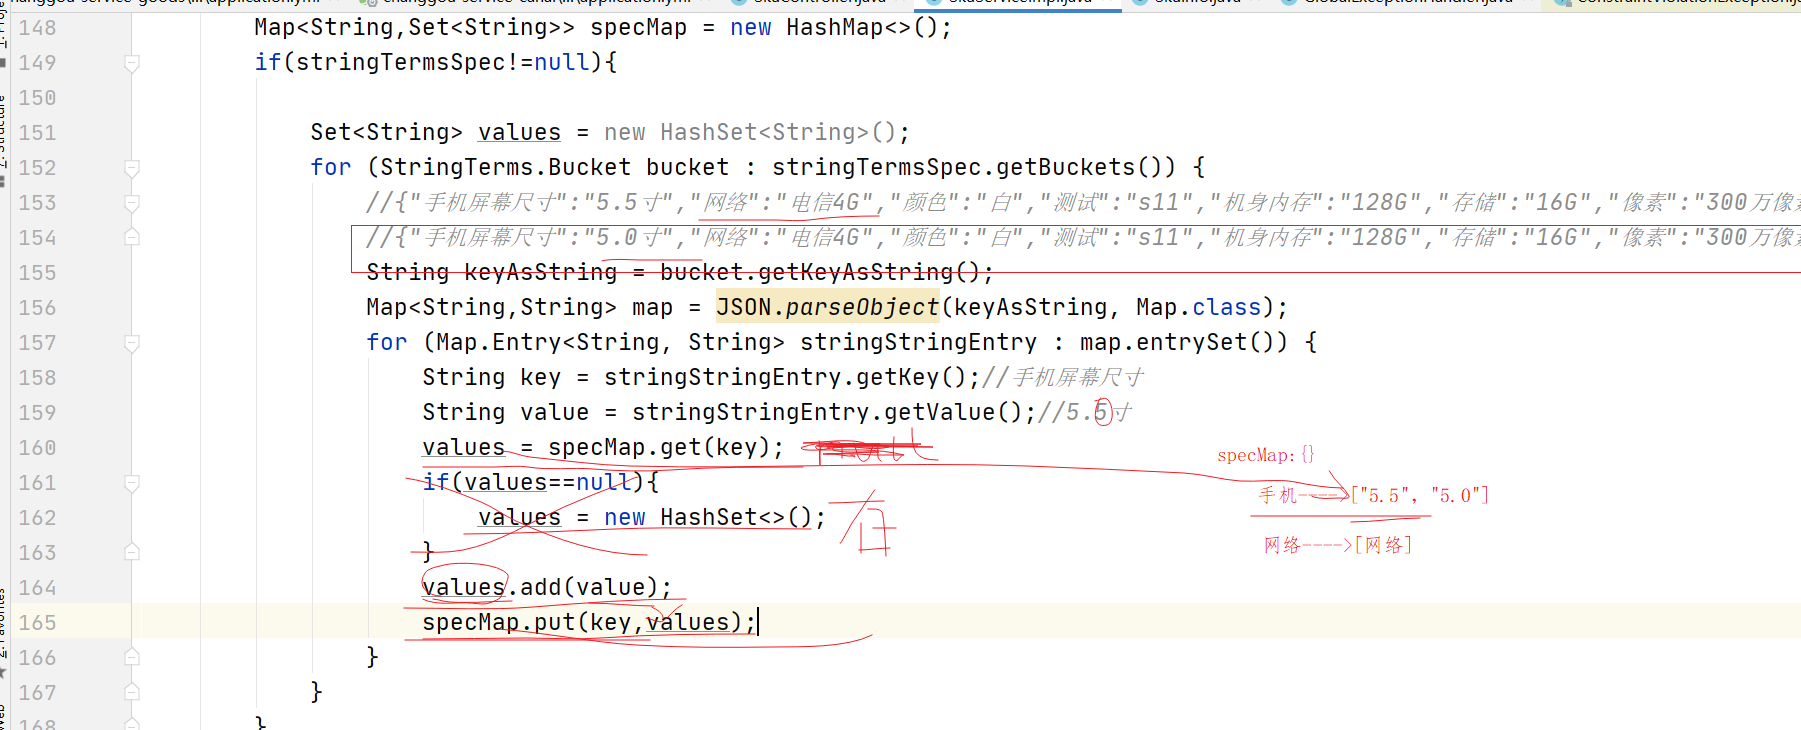This screenshot has height=730, width=1801.
Task: Collapse the for loop fold at line 152
Action: (131, 168)
